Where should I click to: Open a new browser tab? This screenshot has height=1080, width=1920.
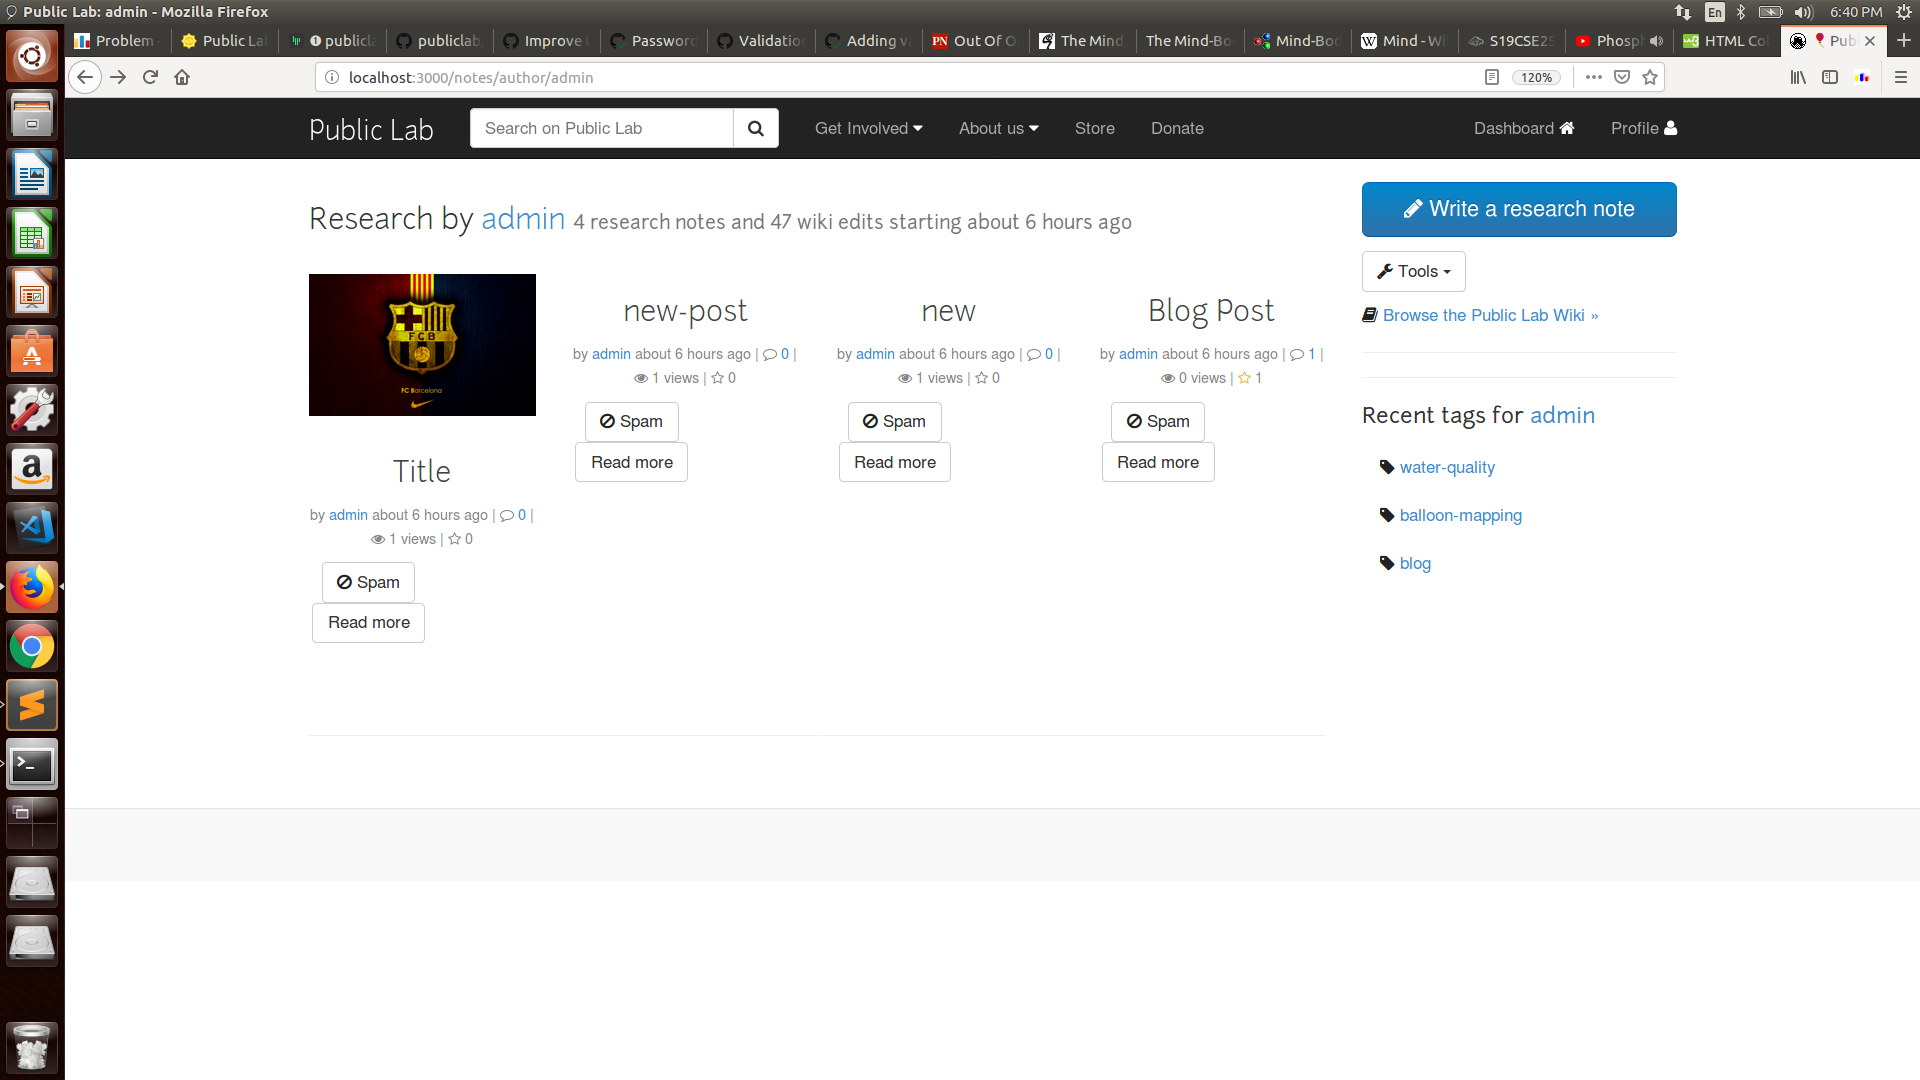[x=1904, y=41]
